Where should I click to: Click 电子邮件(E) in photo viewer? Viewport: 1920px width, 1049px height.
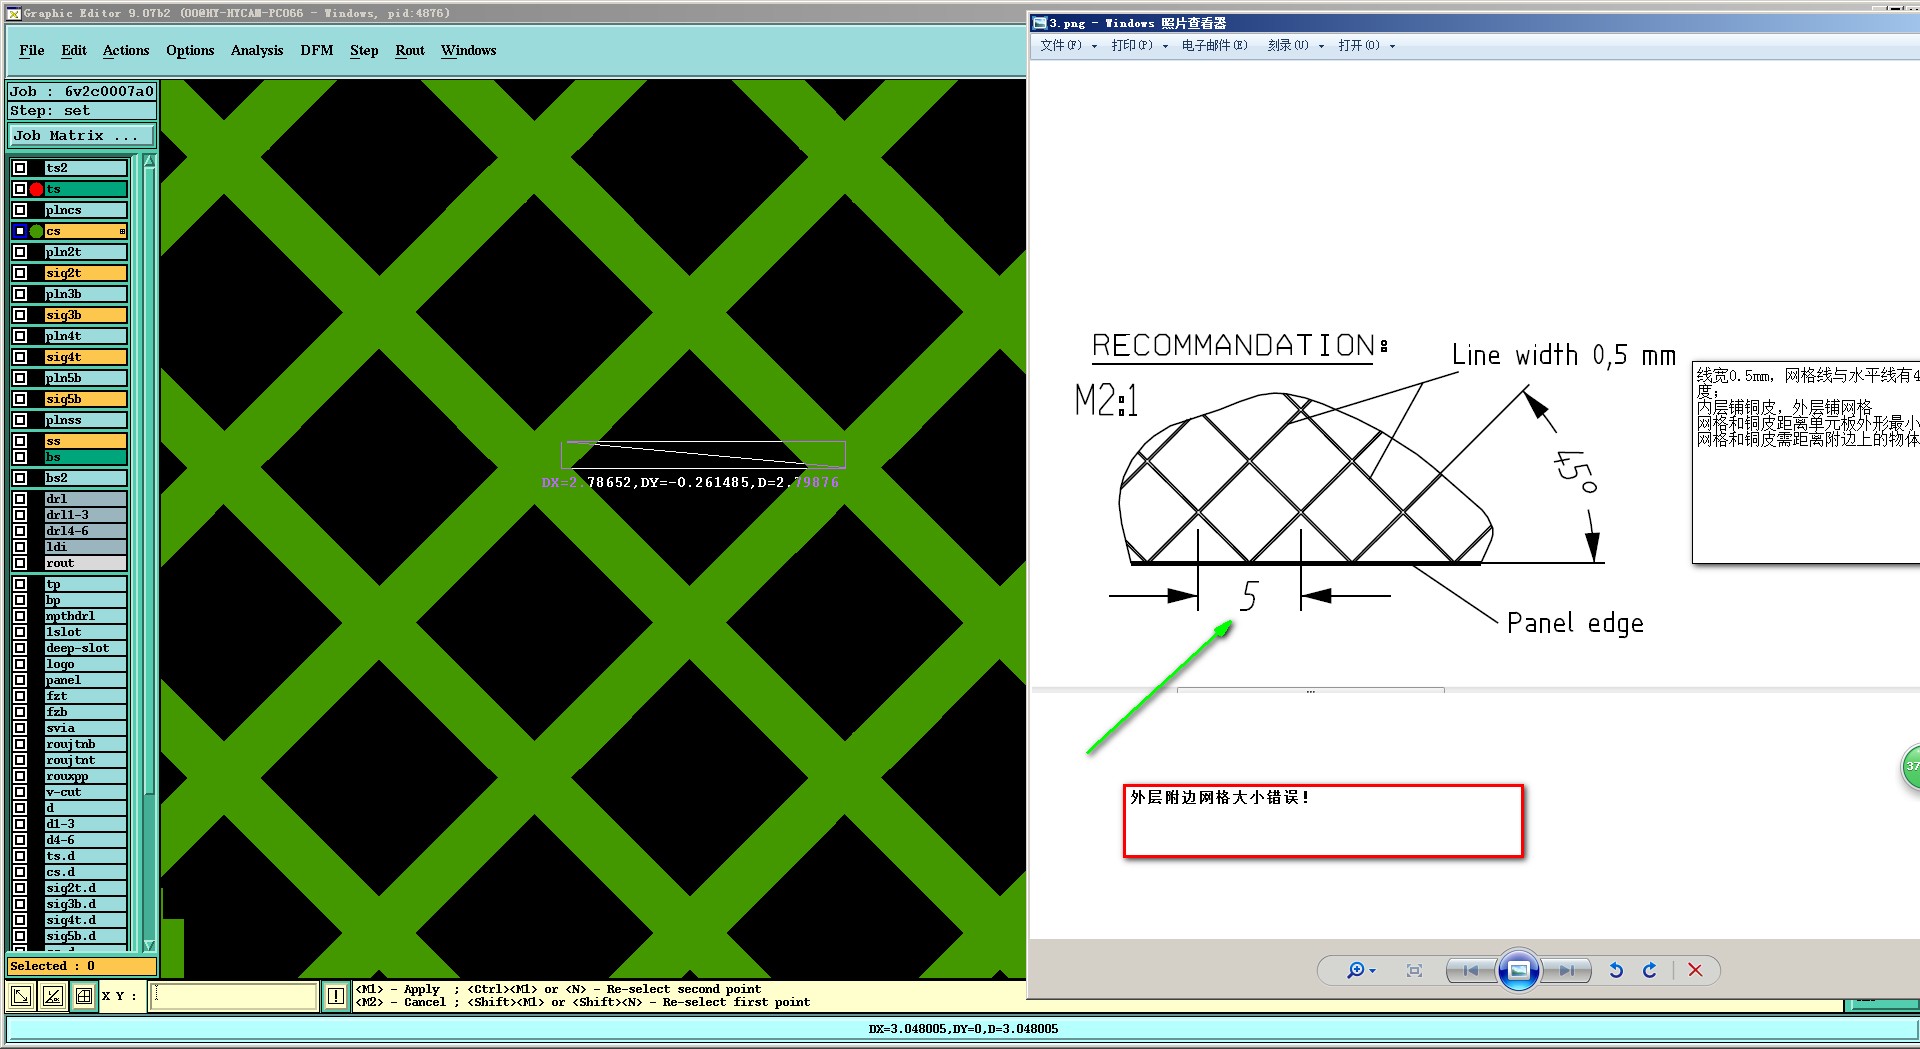(x=1214, y=45)
